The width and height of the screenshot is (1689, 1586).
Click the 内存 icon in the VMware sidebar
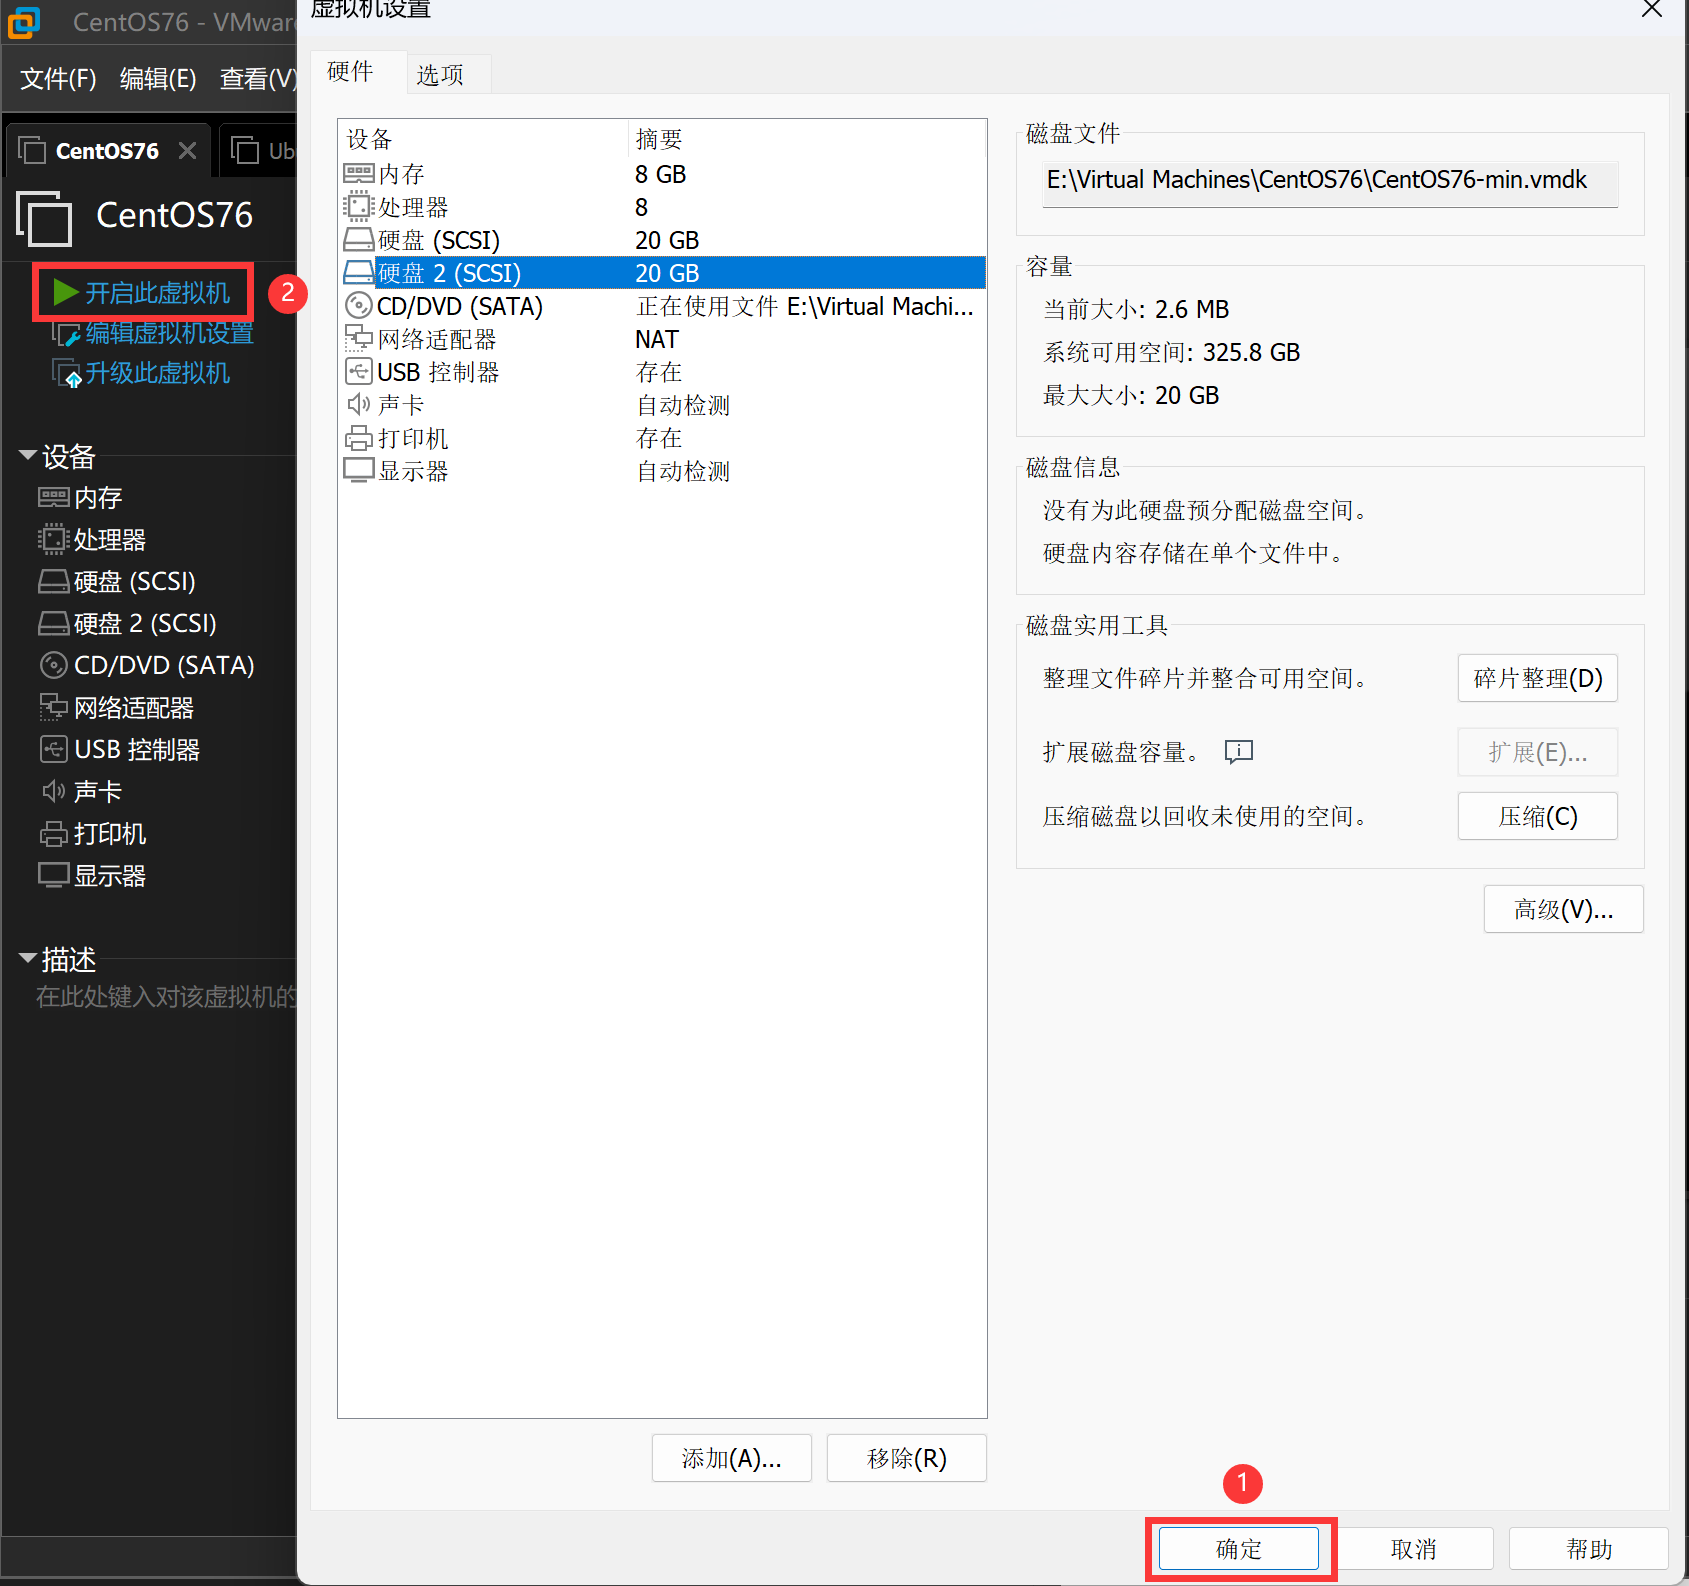click(53, 498)
